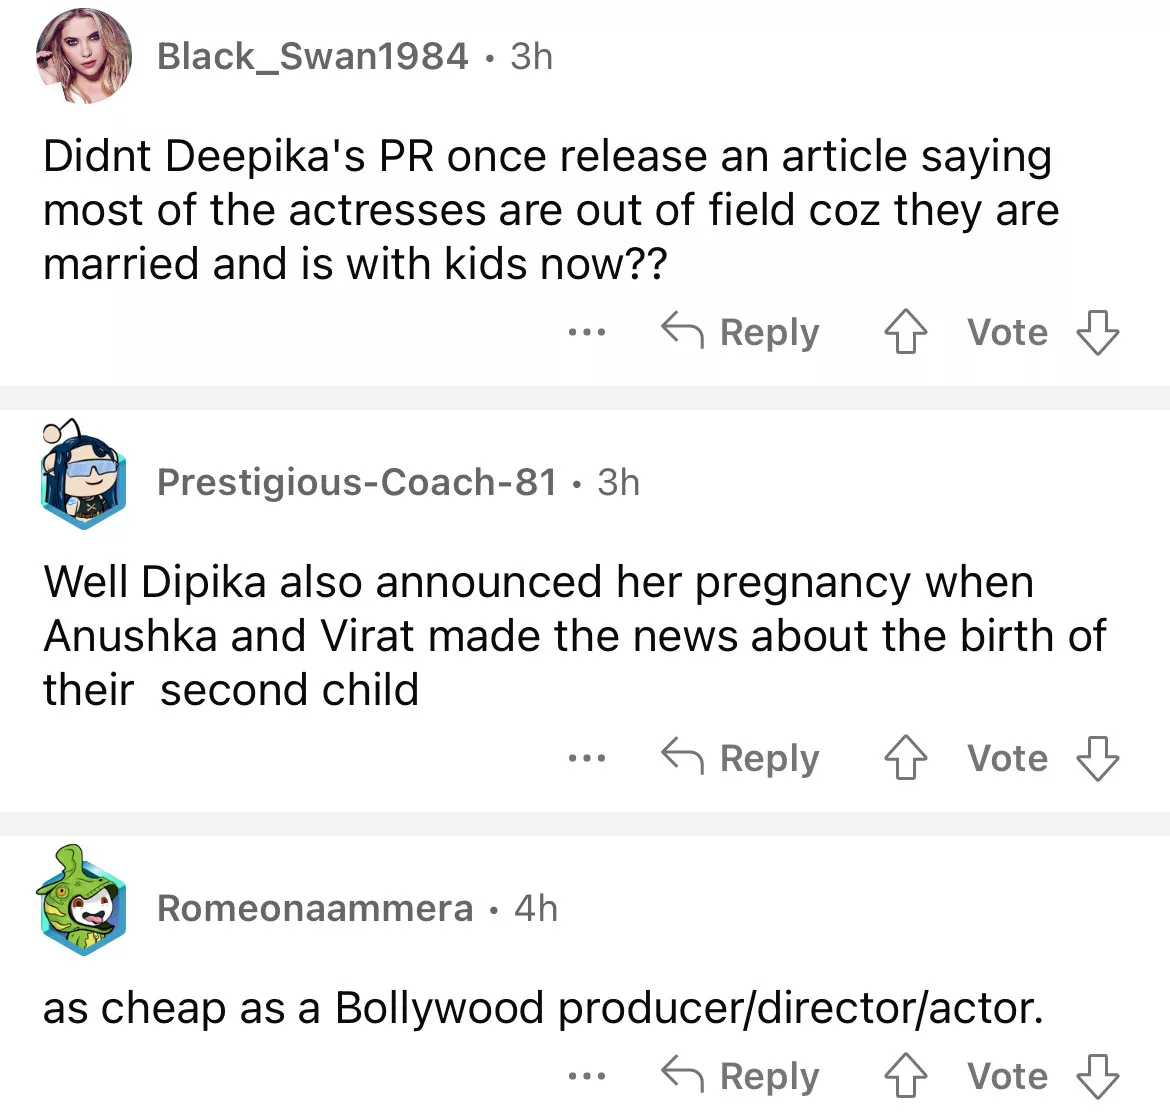This screenshot has width=1170, height=1116.
Task: Visit Romeonaammera username link
Action: pyautogui.click(x=315, y=908)
